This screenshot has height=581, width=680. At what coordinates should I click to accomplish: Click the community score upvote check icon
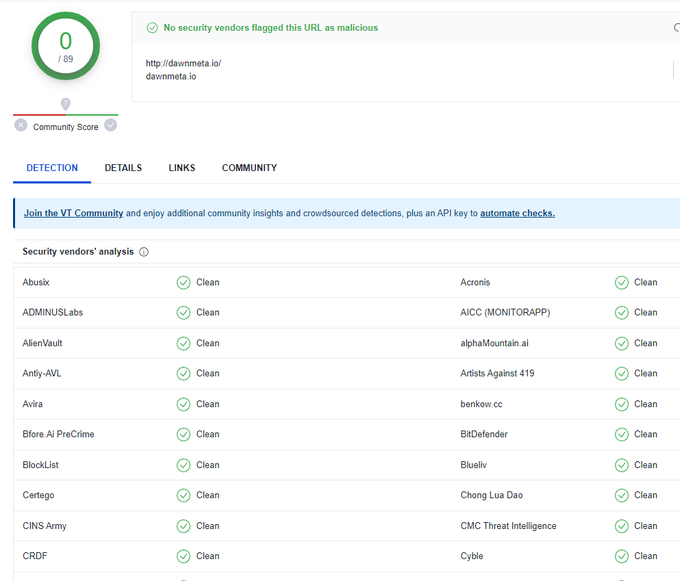click(x=111, y=125)
